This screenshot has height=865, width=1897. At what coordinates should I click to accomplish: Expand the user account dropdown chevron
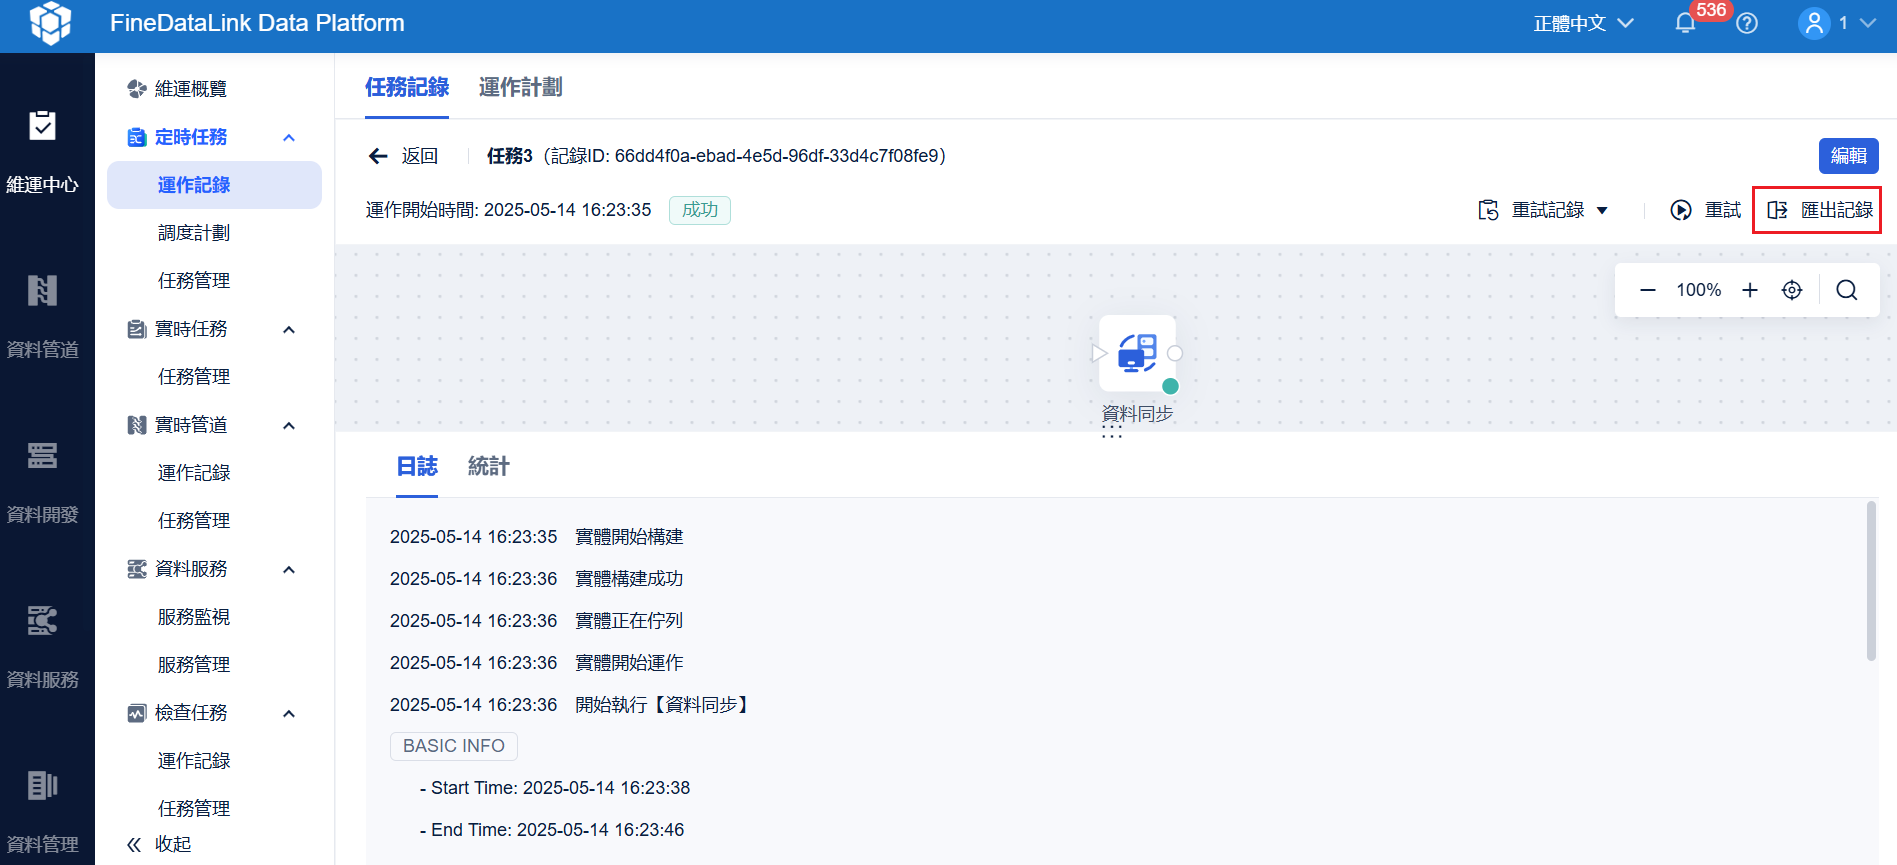[1867, 23]
